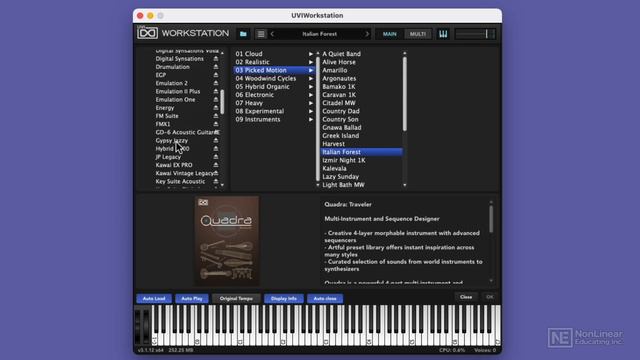Toggle Original Tempo option
The width and height of the screenshot is (640, 360).
point(236,298)
